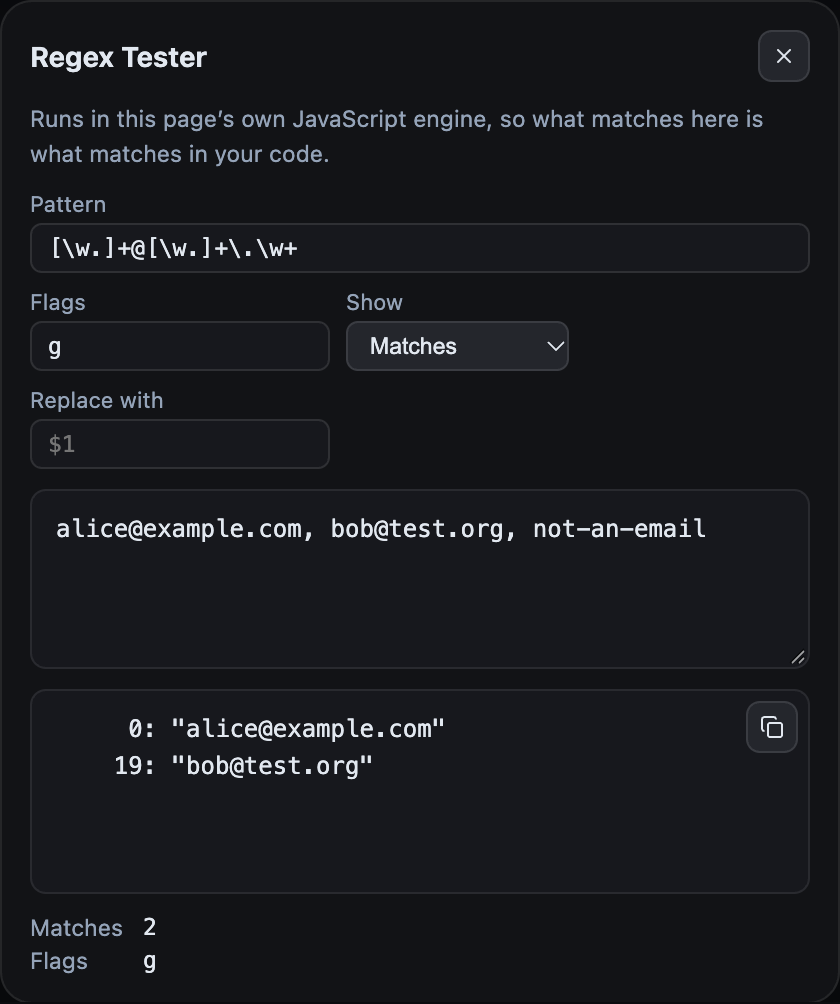Click the Flags label above the input

pos(58,302)
